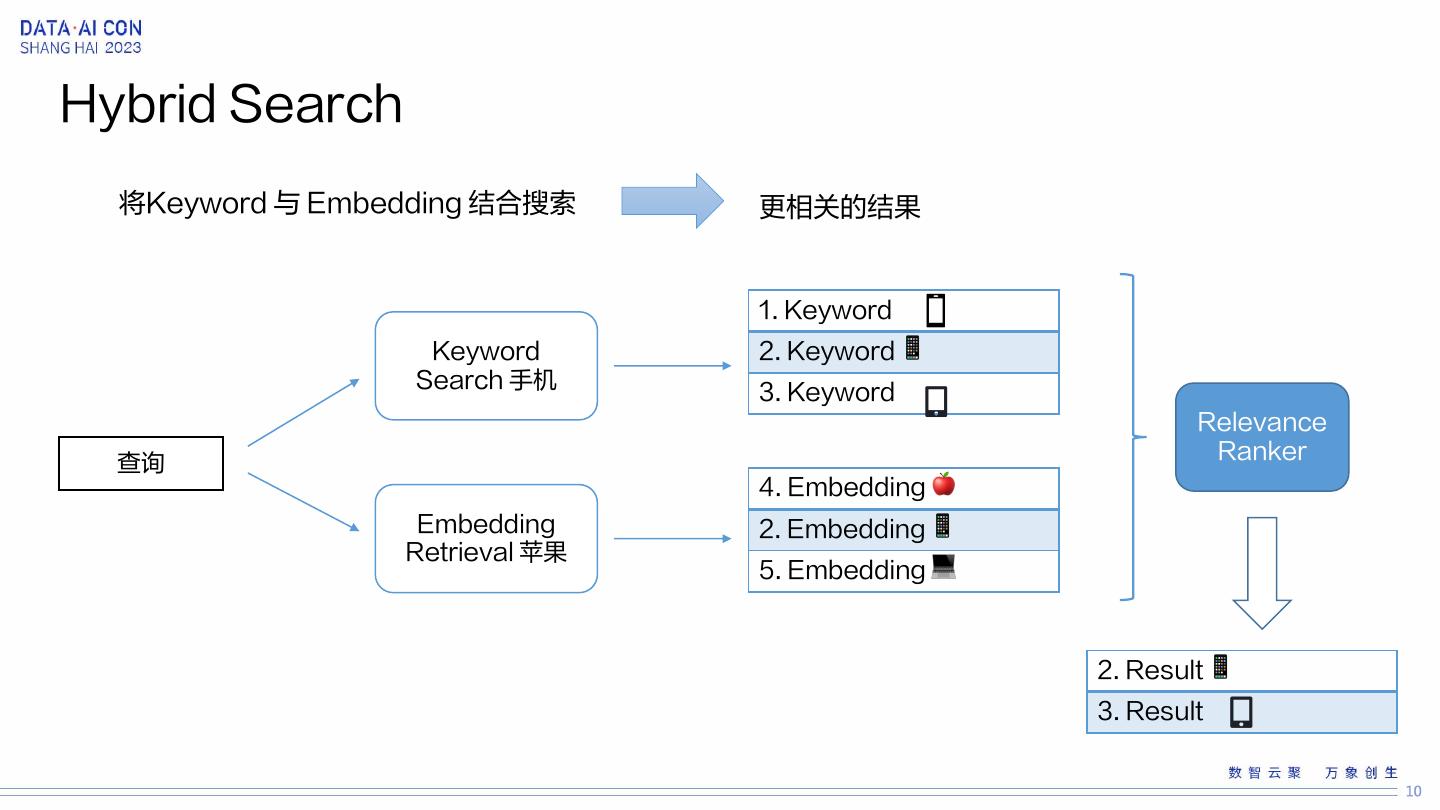Click the laptop icon beside 5. Embedding
Viewport: 1440px width, 810px height.
pyautogui.click(x=943, y=567)
